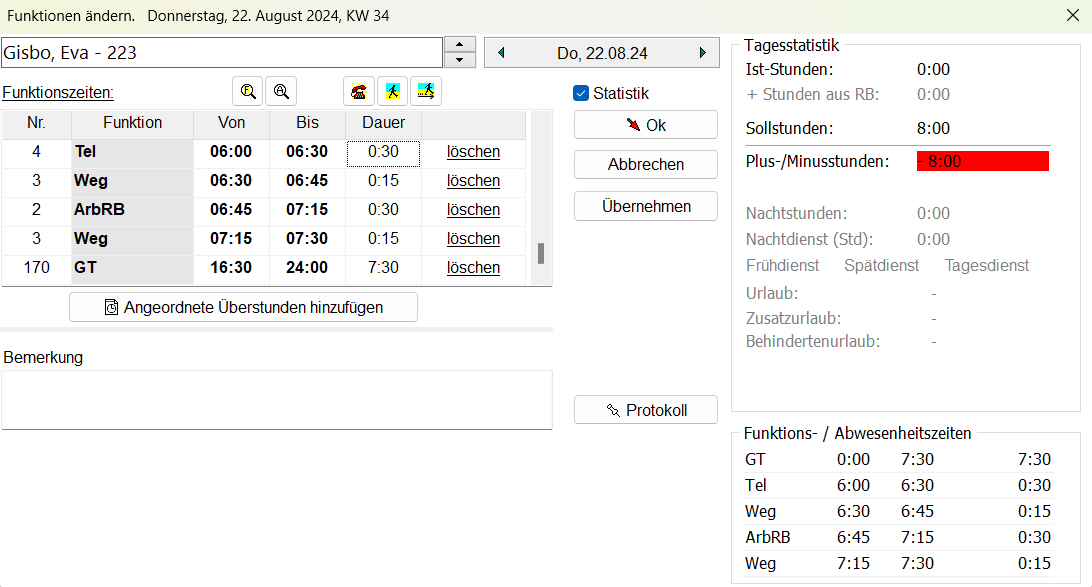Click the magnifier icon with letter A

click(281, 91)
